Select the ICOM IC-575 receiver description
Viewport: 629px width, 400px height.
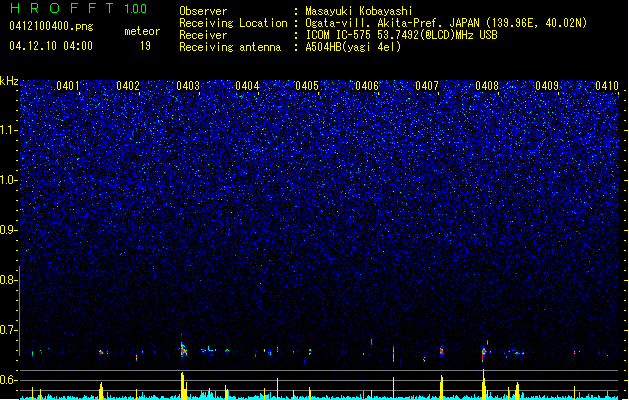(401, 35)
